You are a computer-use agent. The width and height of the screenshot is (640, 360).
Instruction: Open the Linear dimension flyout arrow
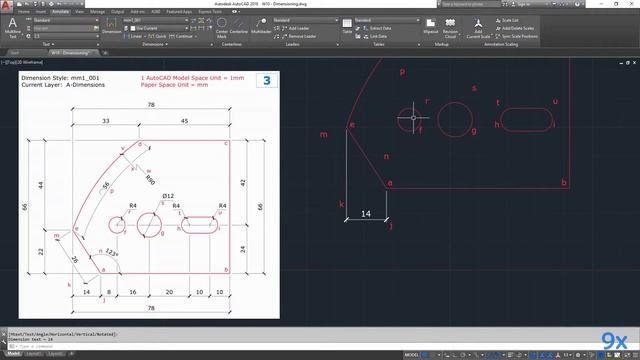point(145,36)
